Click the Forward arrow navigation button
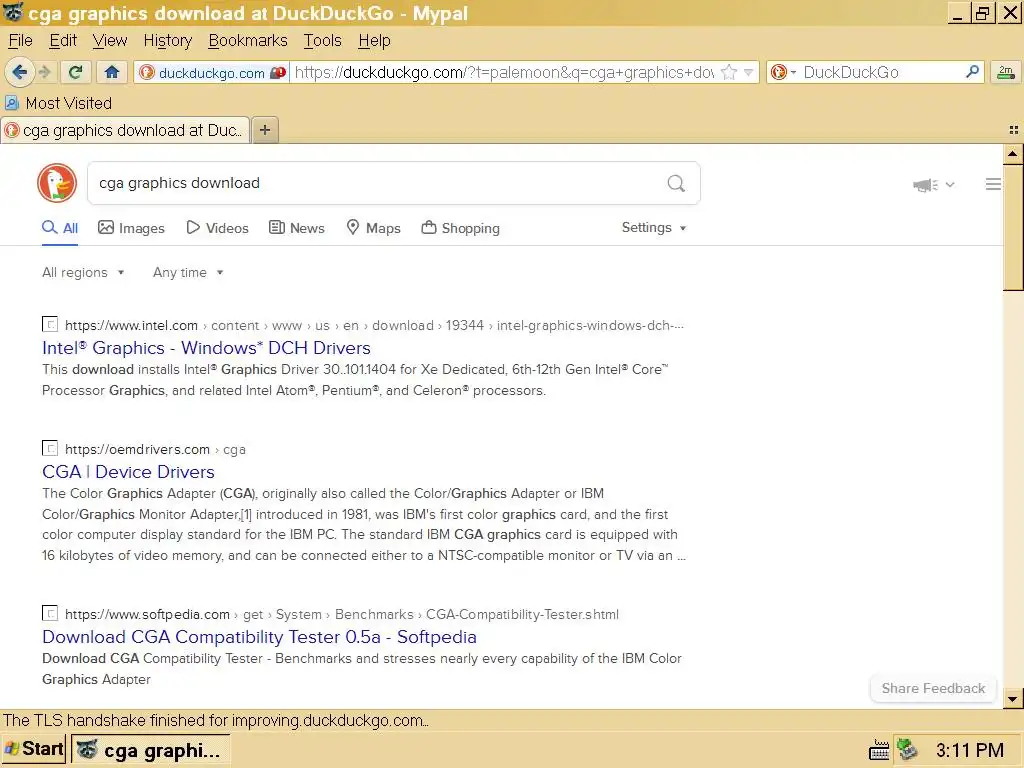1024x768 pixels. (44, 72)
